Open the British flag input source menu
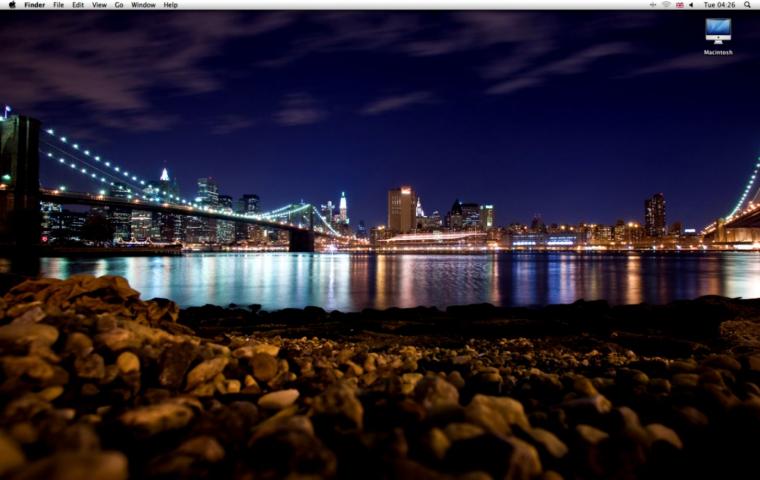Image resolution: width=760 pixels, height=480 pixels. (680, 5)
